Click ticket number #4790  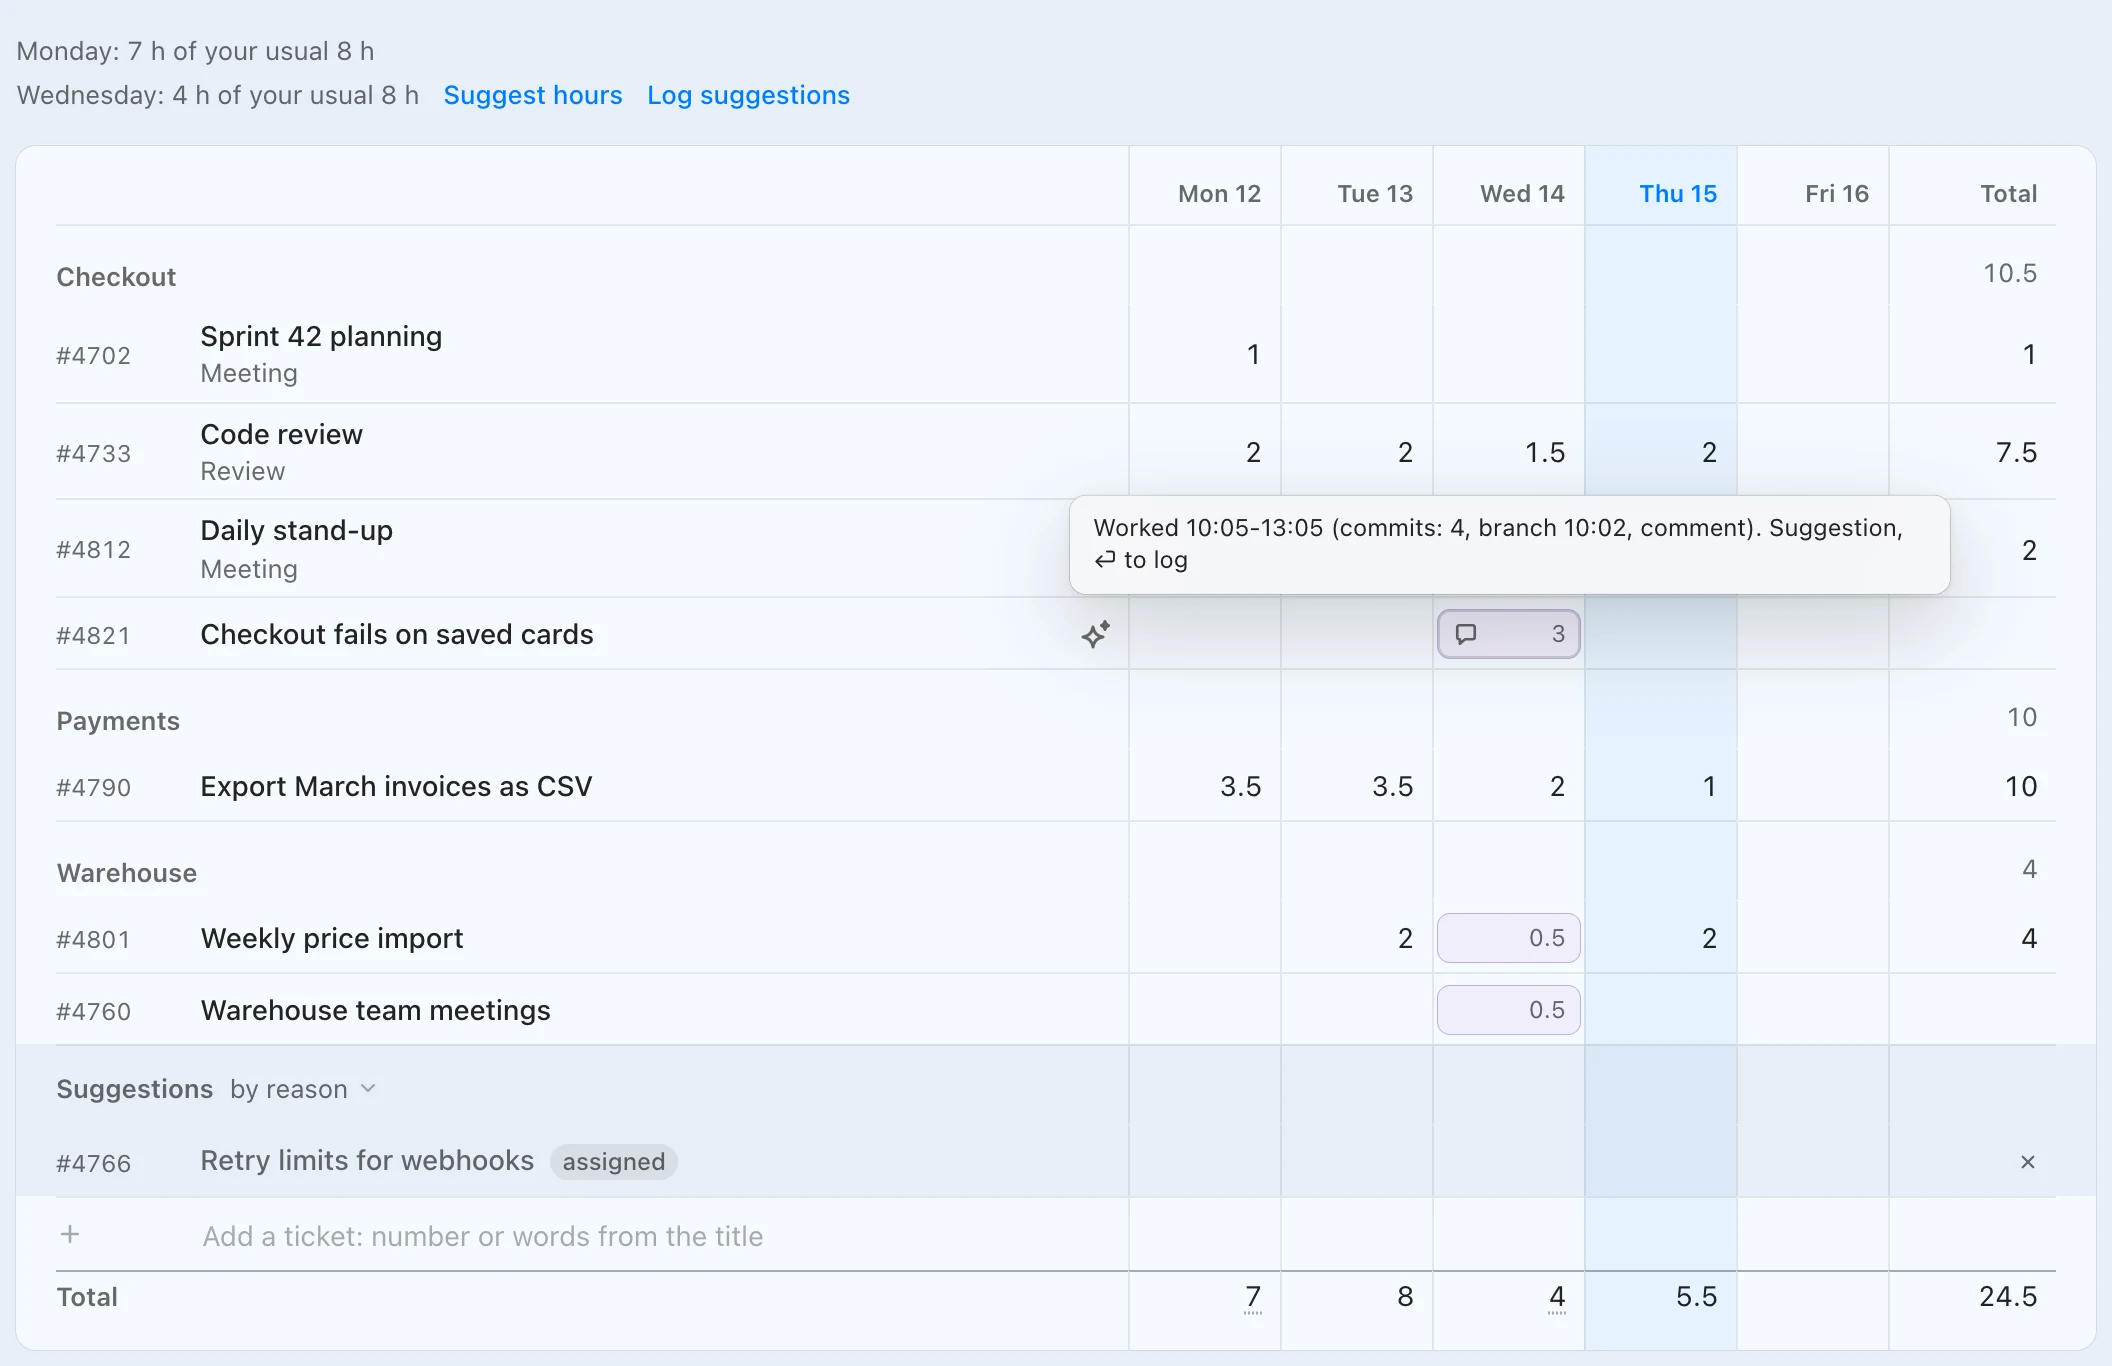pyautogui.click(x=93, y=787)
